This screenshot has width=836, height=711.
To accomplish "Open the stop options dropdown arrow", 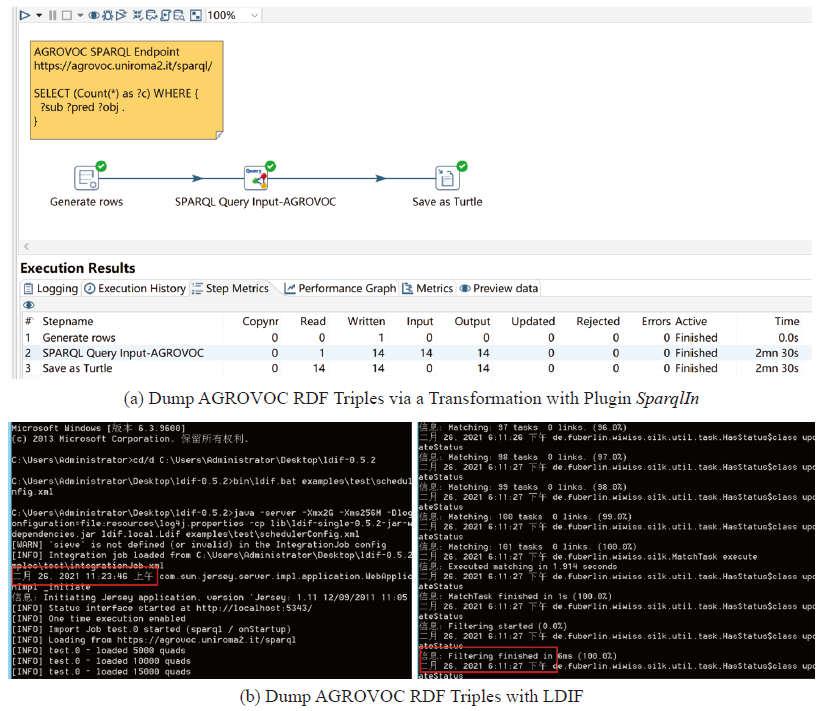I will (x=79, y=15).
